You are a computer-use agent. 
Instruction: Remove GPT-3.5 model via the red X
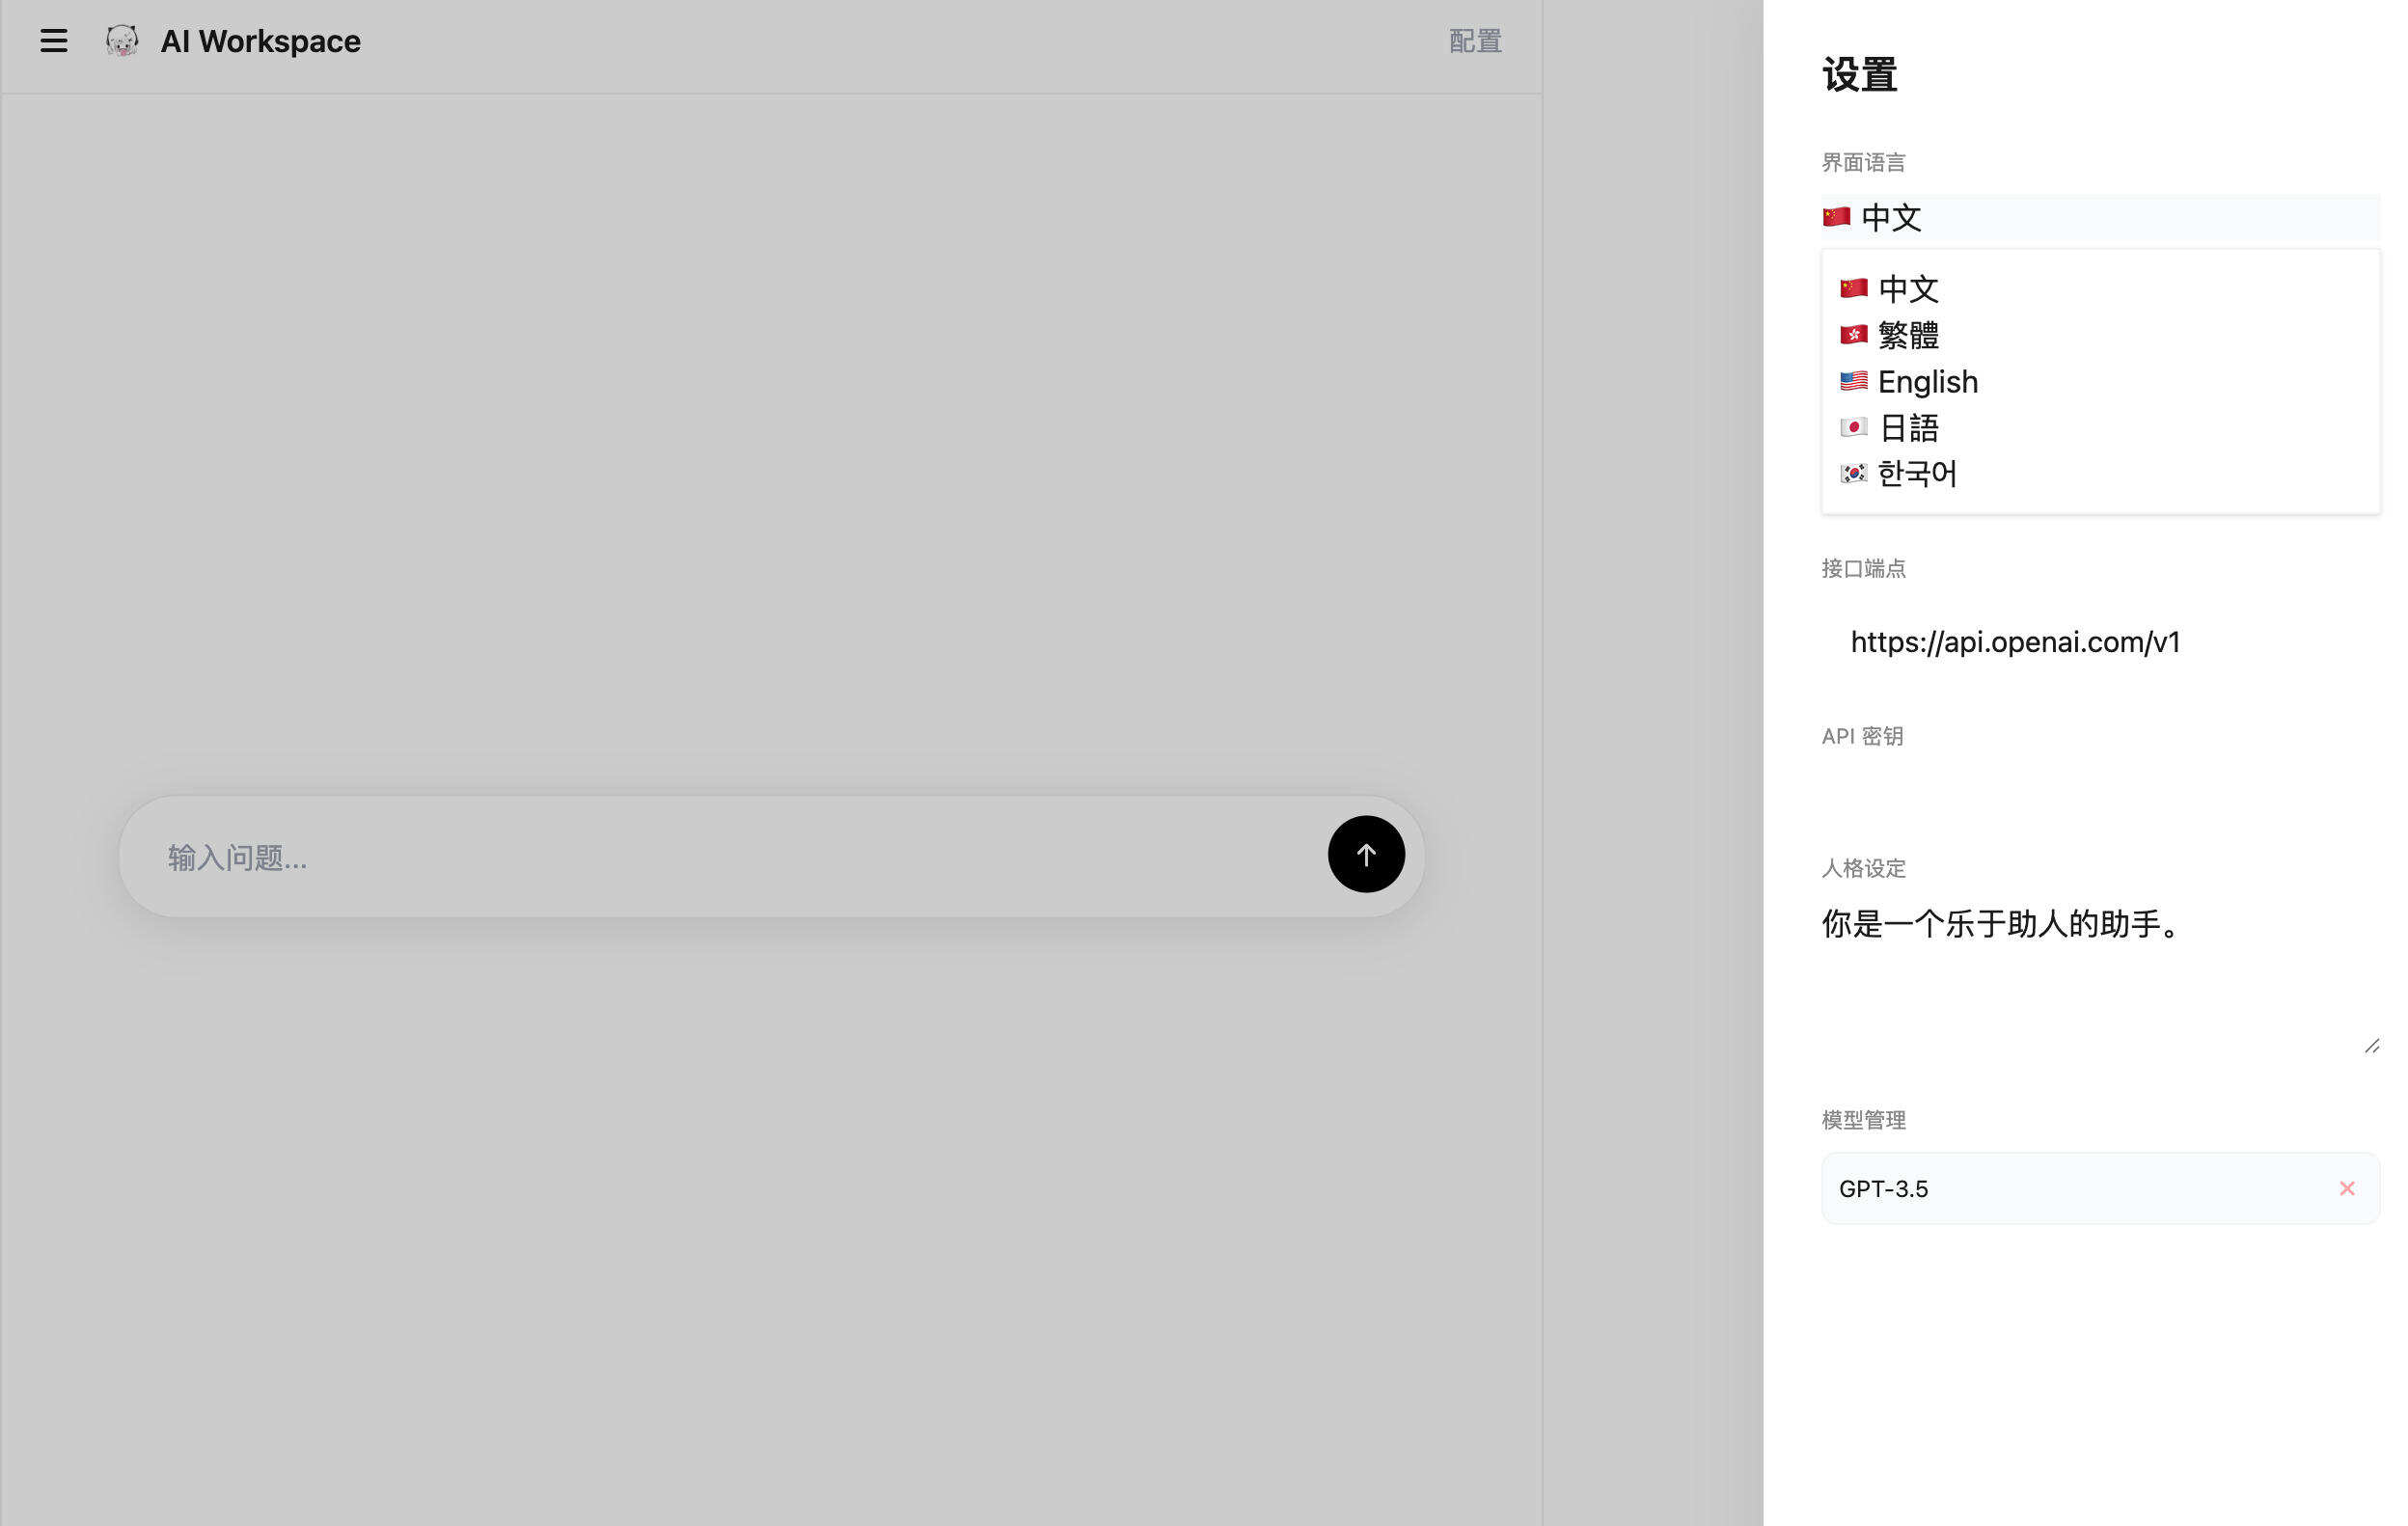tap(2347, 1188)
